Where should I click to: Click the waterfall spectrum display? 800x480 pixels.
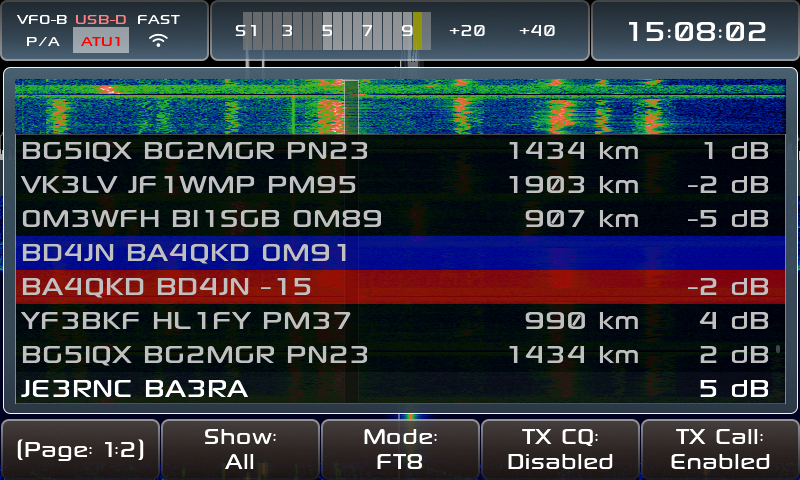pos(400,106)
